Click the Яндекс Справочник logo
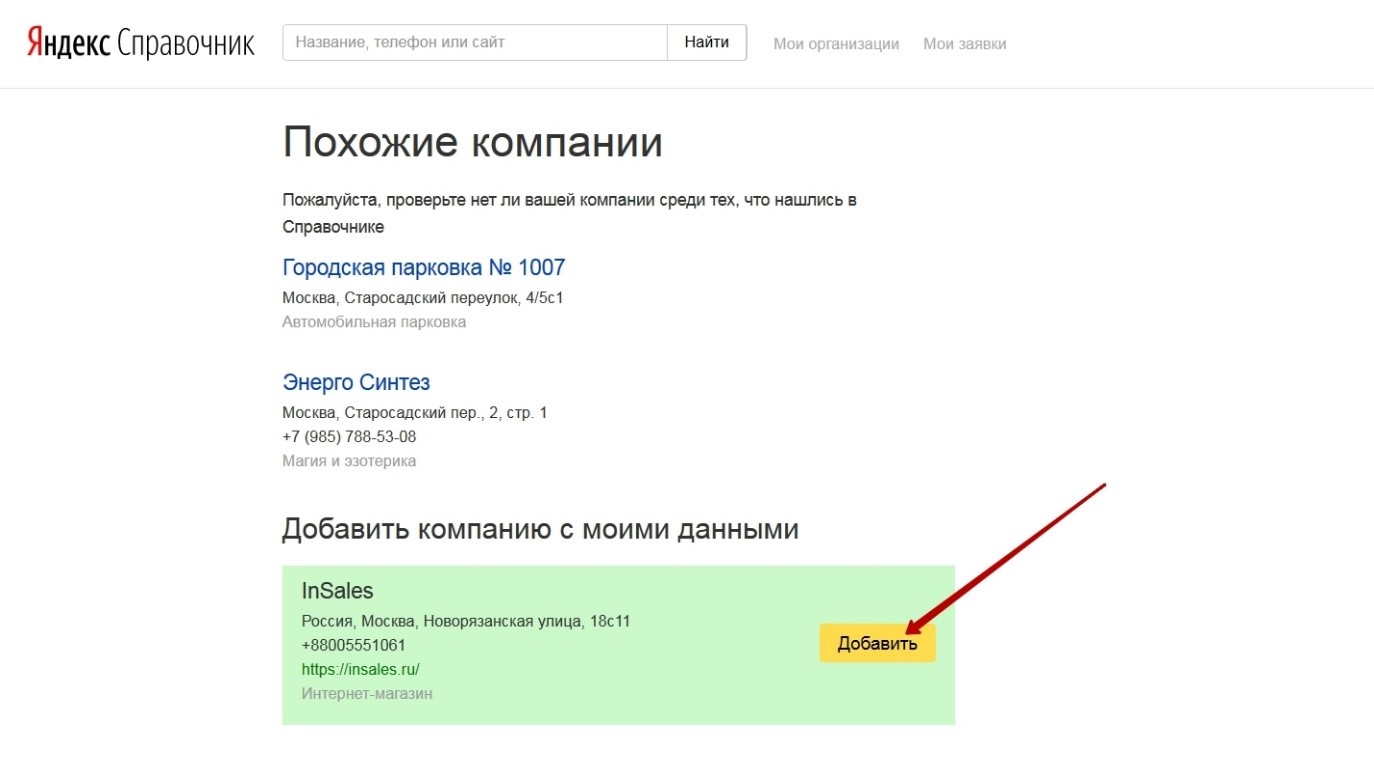Image resolution: width=1374 pixels, height=779 pixels. tap(140, 44)
